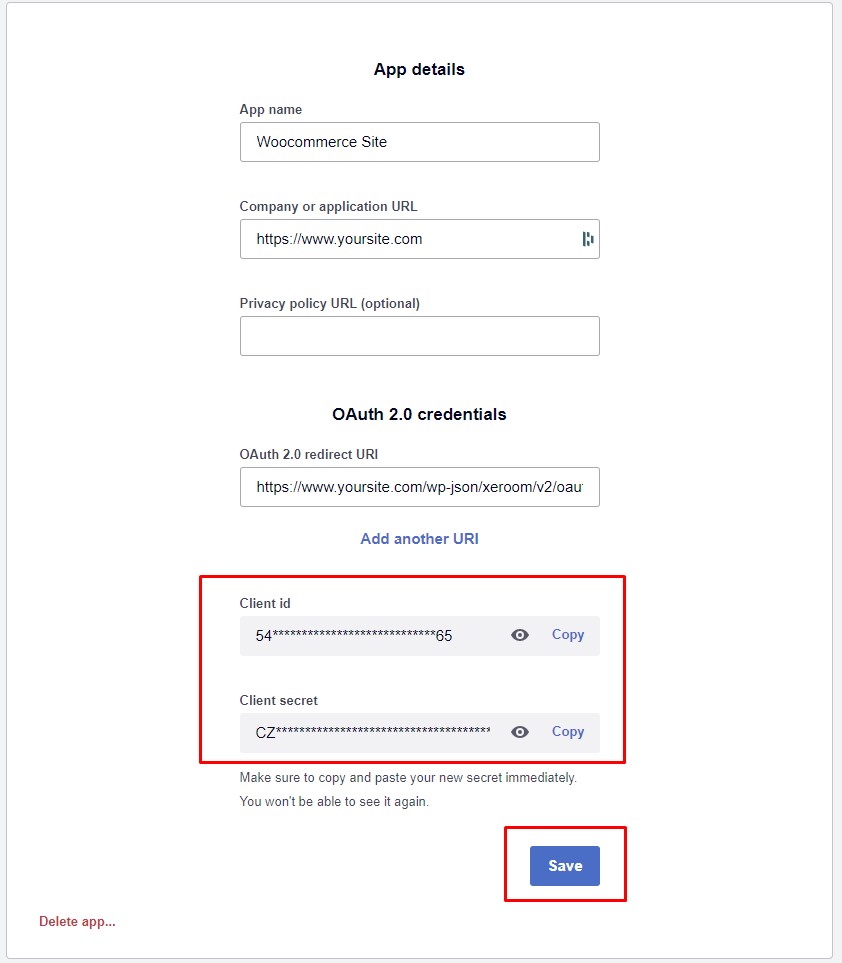842x963 pixels.
Task: Select the masked Client secret text starting with CZ
Action: 373,732
